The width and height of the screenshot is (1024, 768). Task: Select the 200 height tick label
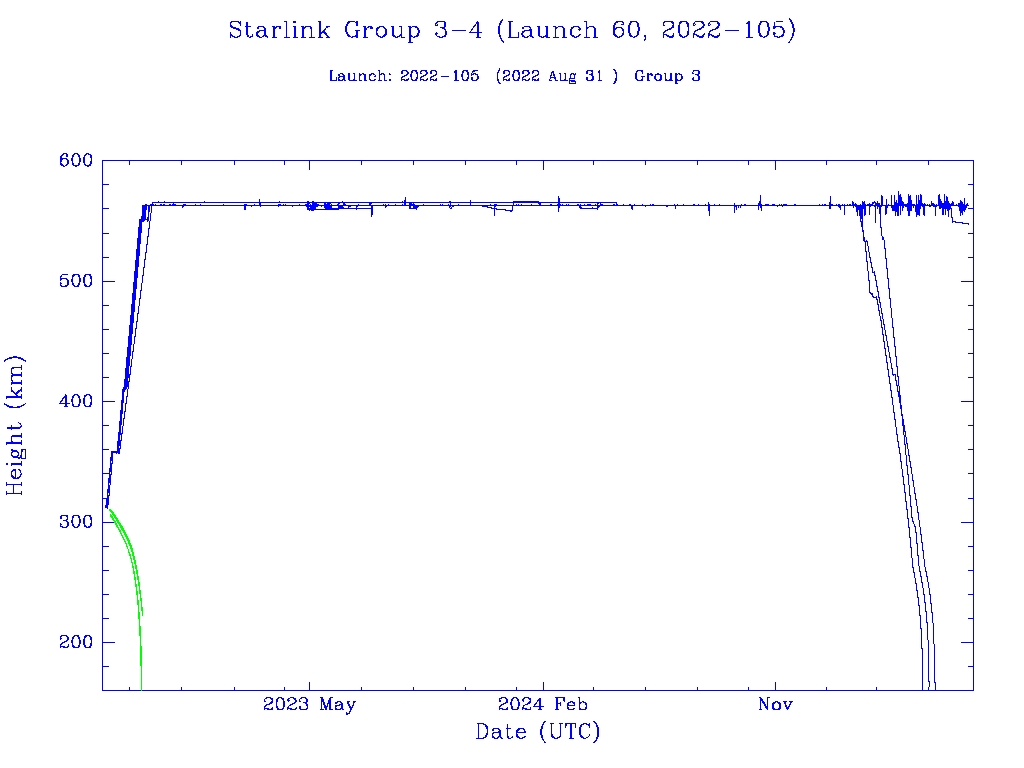click(x=76, y=642)
